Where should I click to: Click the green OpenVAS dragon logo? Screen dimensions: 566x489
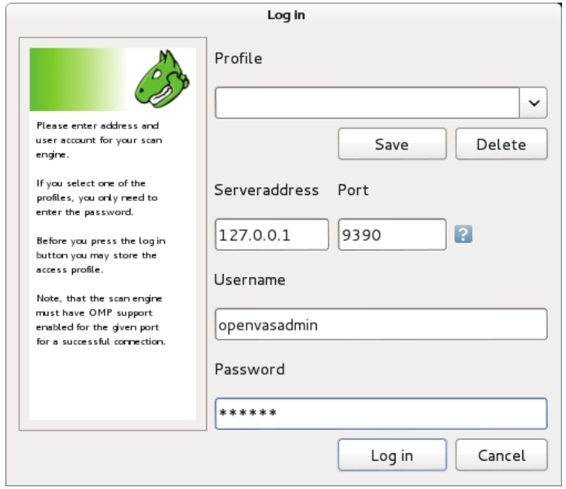[x=162, y=79]
